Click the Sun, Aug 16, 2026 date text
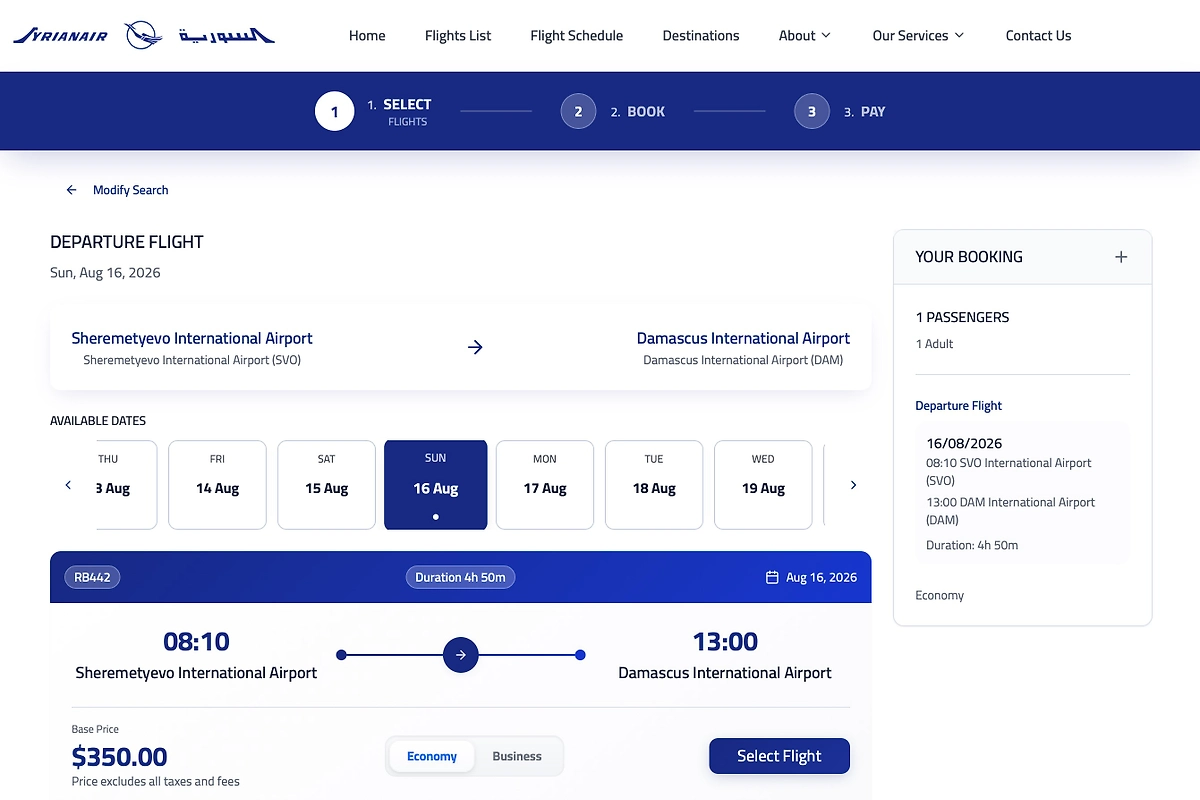Screen dimensions: 1200x800 click(105, 273)
